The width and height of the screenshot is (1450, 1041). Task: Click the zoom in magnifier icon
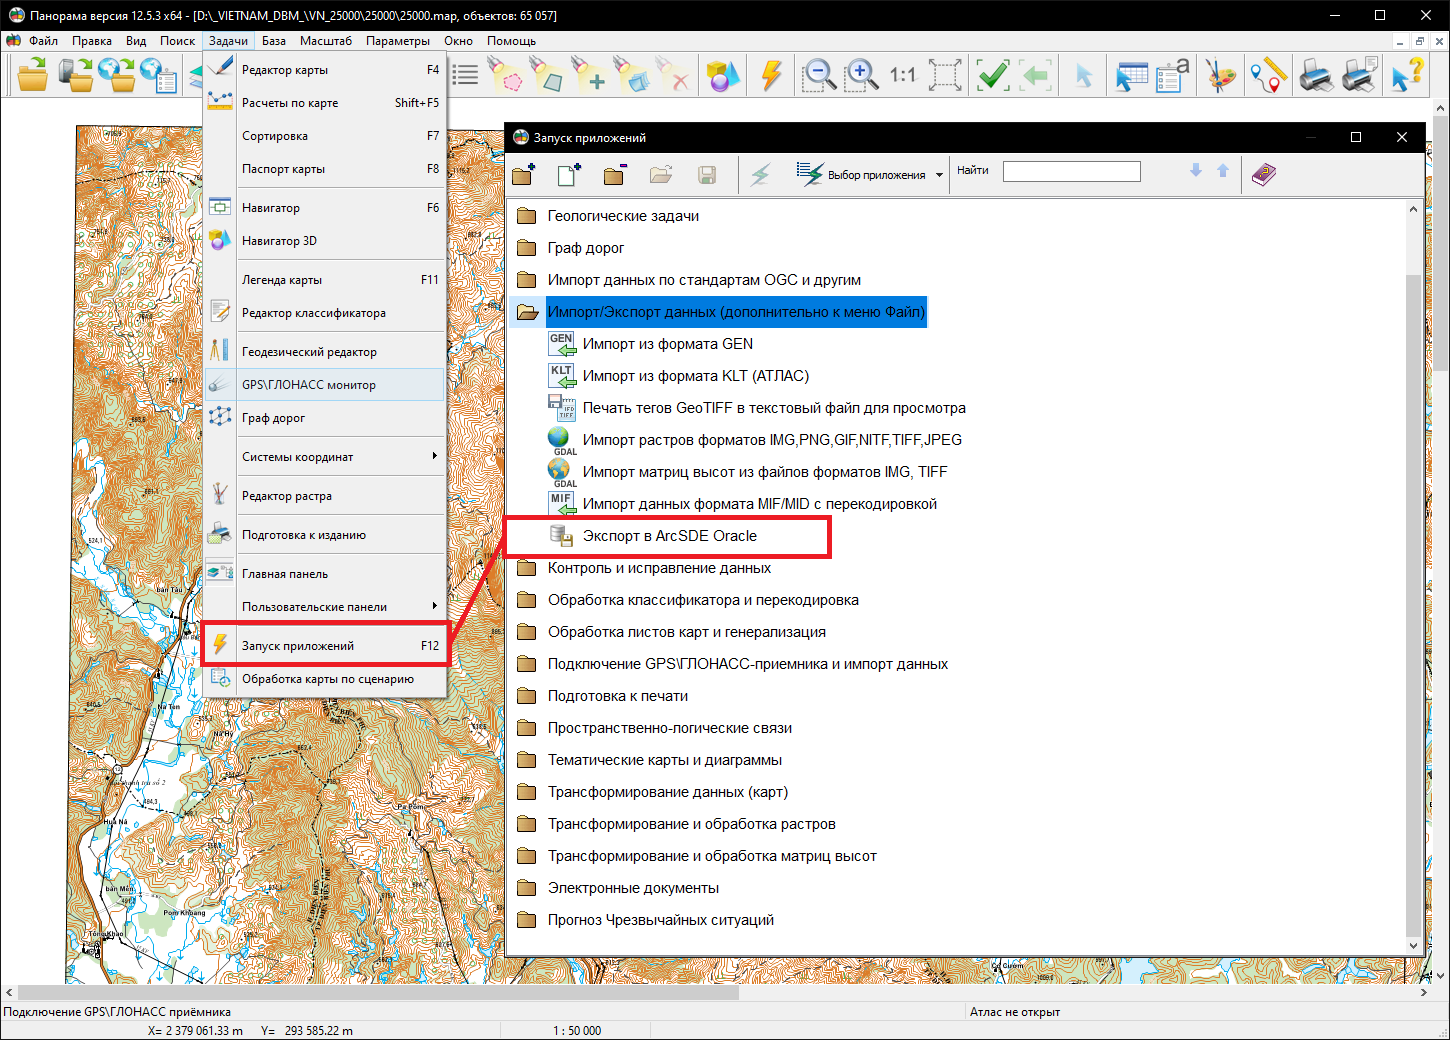(861, 75)
